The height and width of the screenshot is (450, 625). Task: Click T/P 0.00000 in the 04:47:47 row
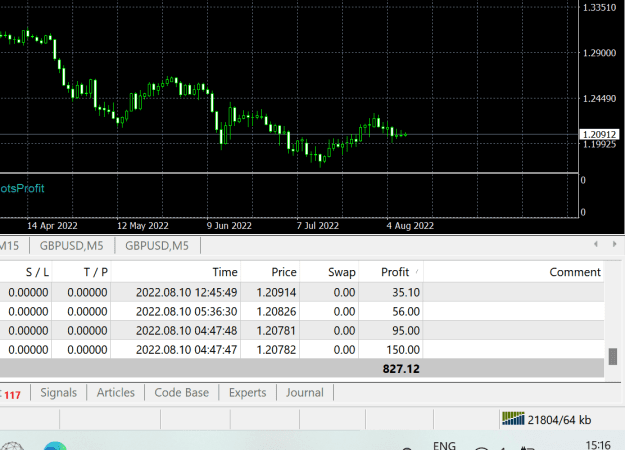point(87,350)
